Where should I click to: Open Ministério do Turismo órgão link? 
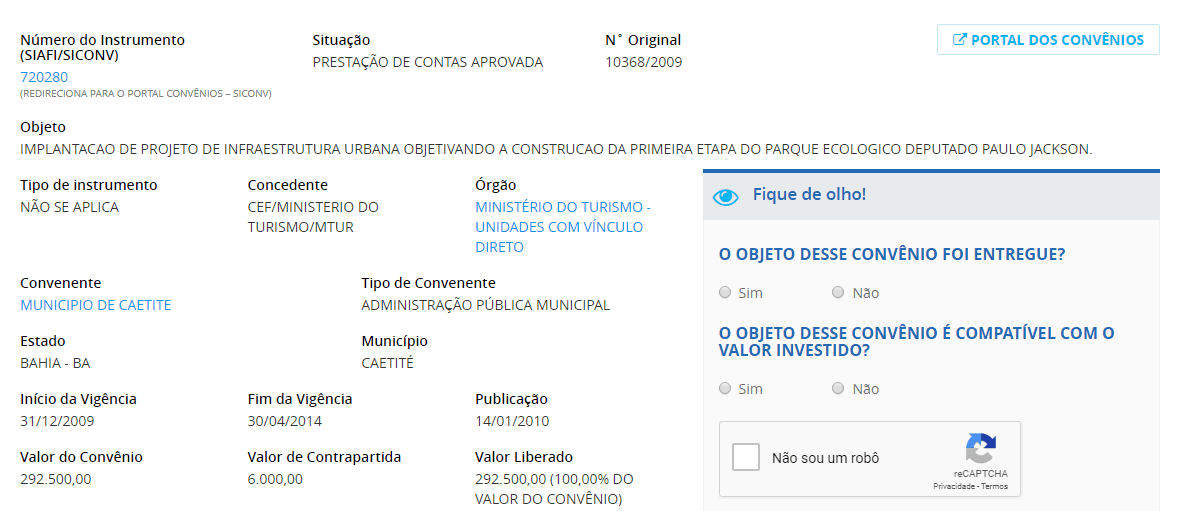[x=563, y=227]
